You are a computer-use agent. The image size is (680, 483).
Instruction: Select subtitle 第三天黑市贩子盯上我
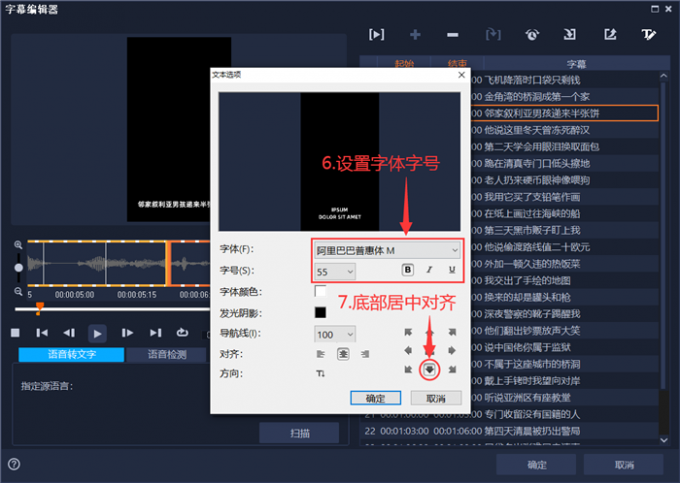point(532,230)
